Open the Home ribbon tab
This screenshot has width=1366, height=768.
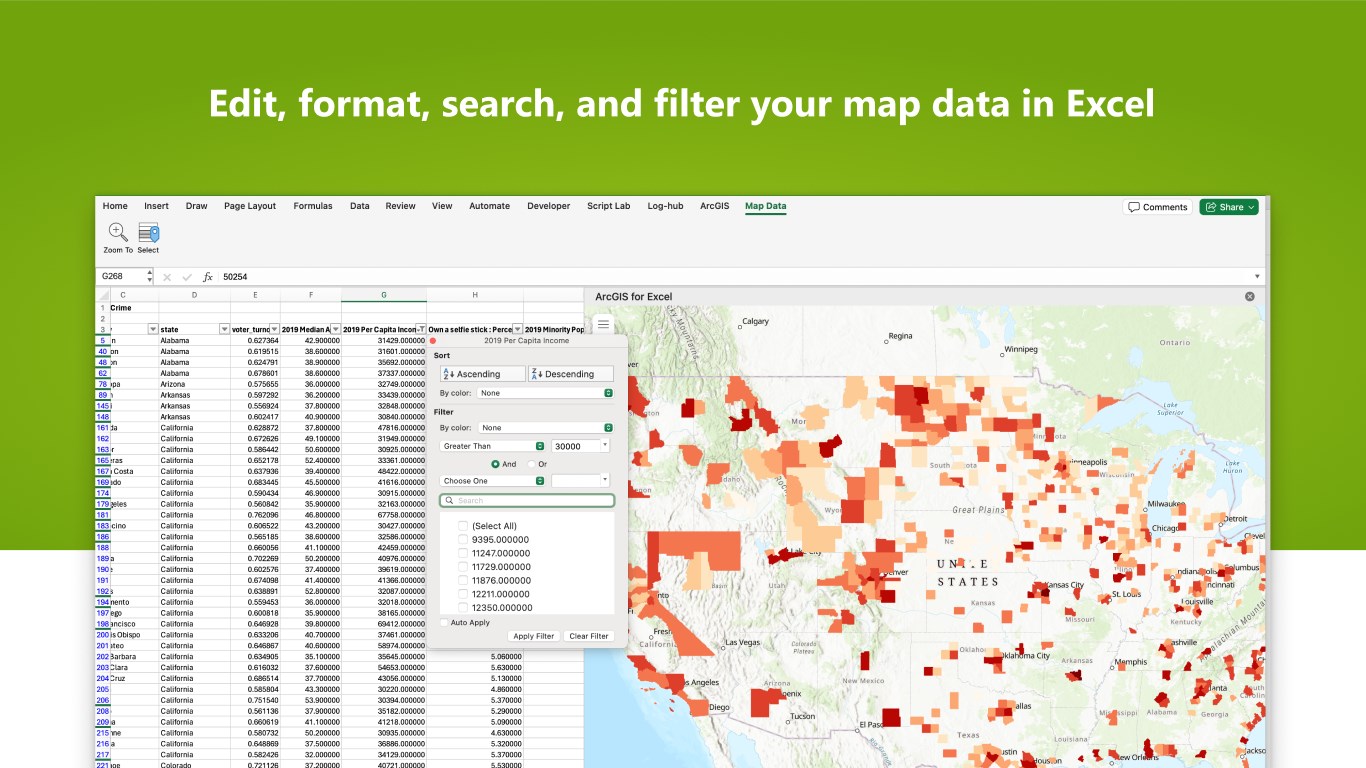(x=115, y=206)
